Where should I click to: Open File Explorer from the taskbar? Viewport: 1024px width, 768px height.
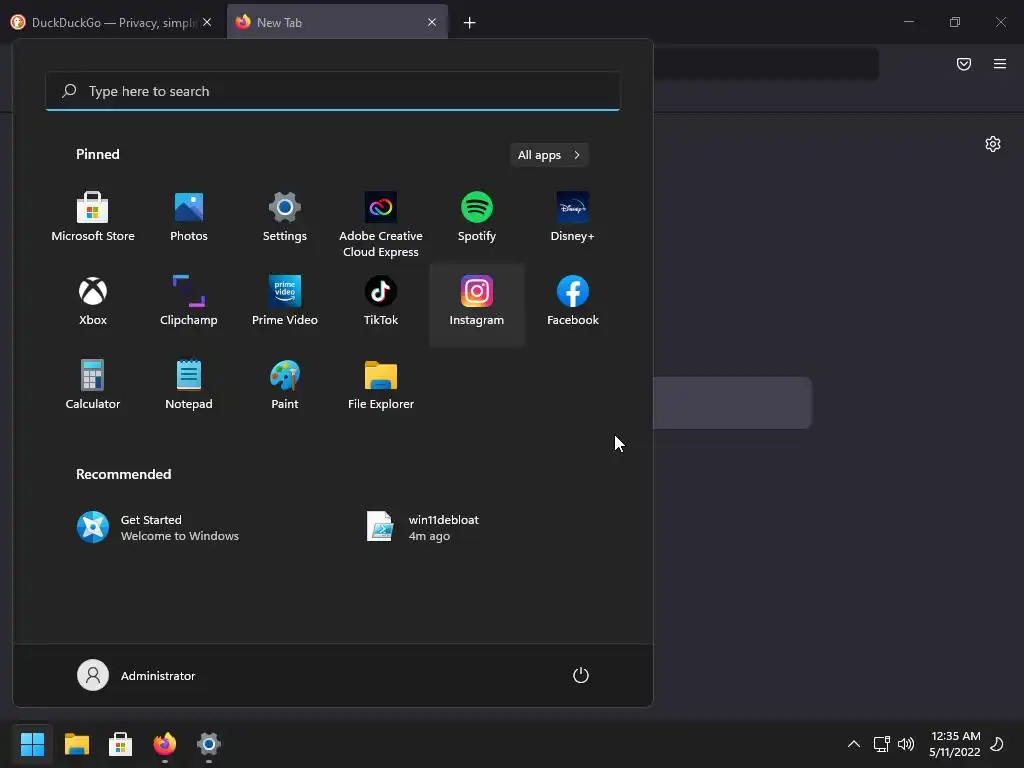click(x=76, y=744)
